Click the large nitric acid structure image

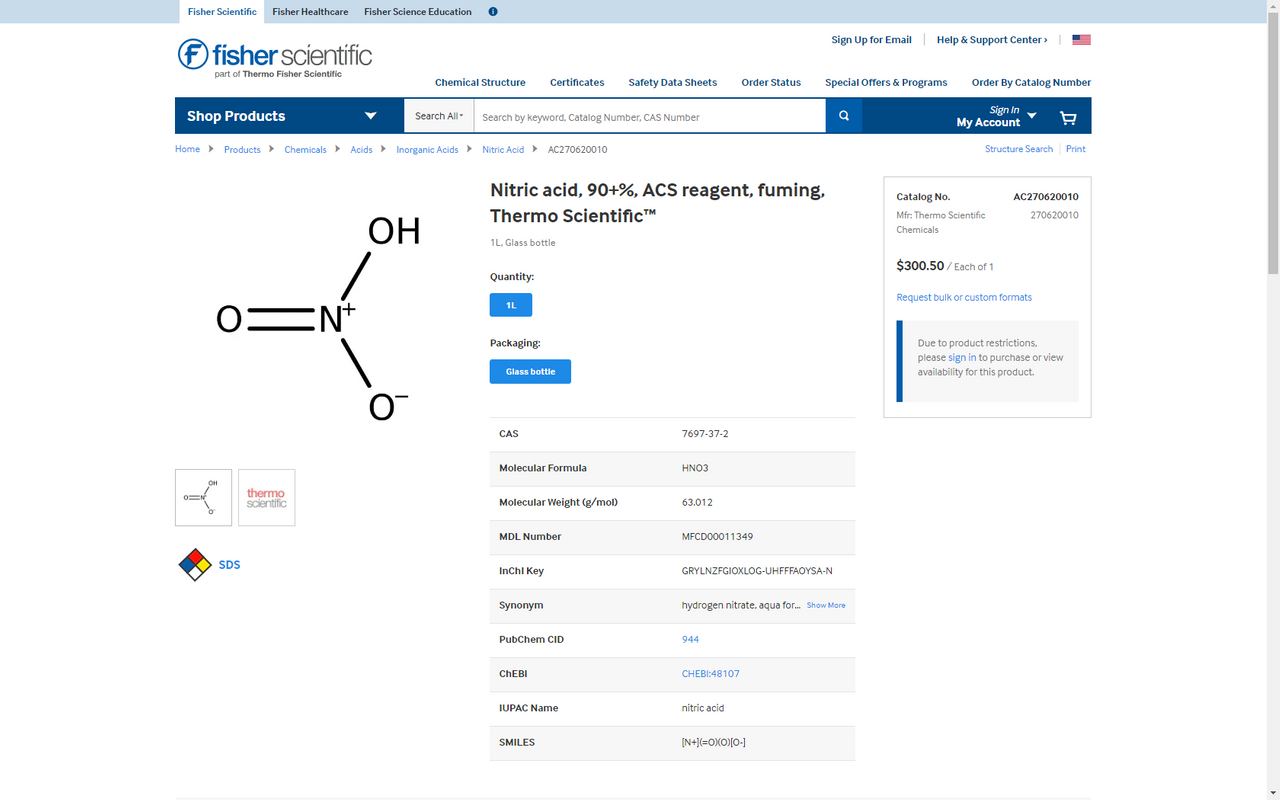[x=318, y=318]
